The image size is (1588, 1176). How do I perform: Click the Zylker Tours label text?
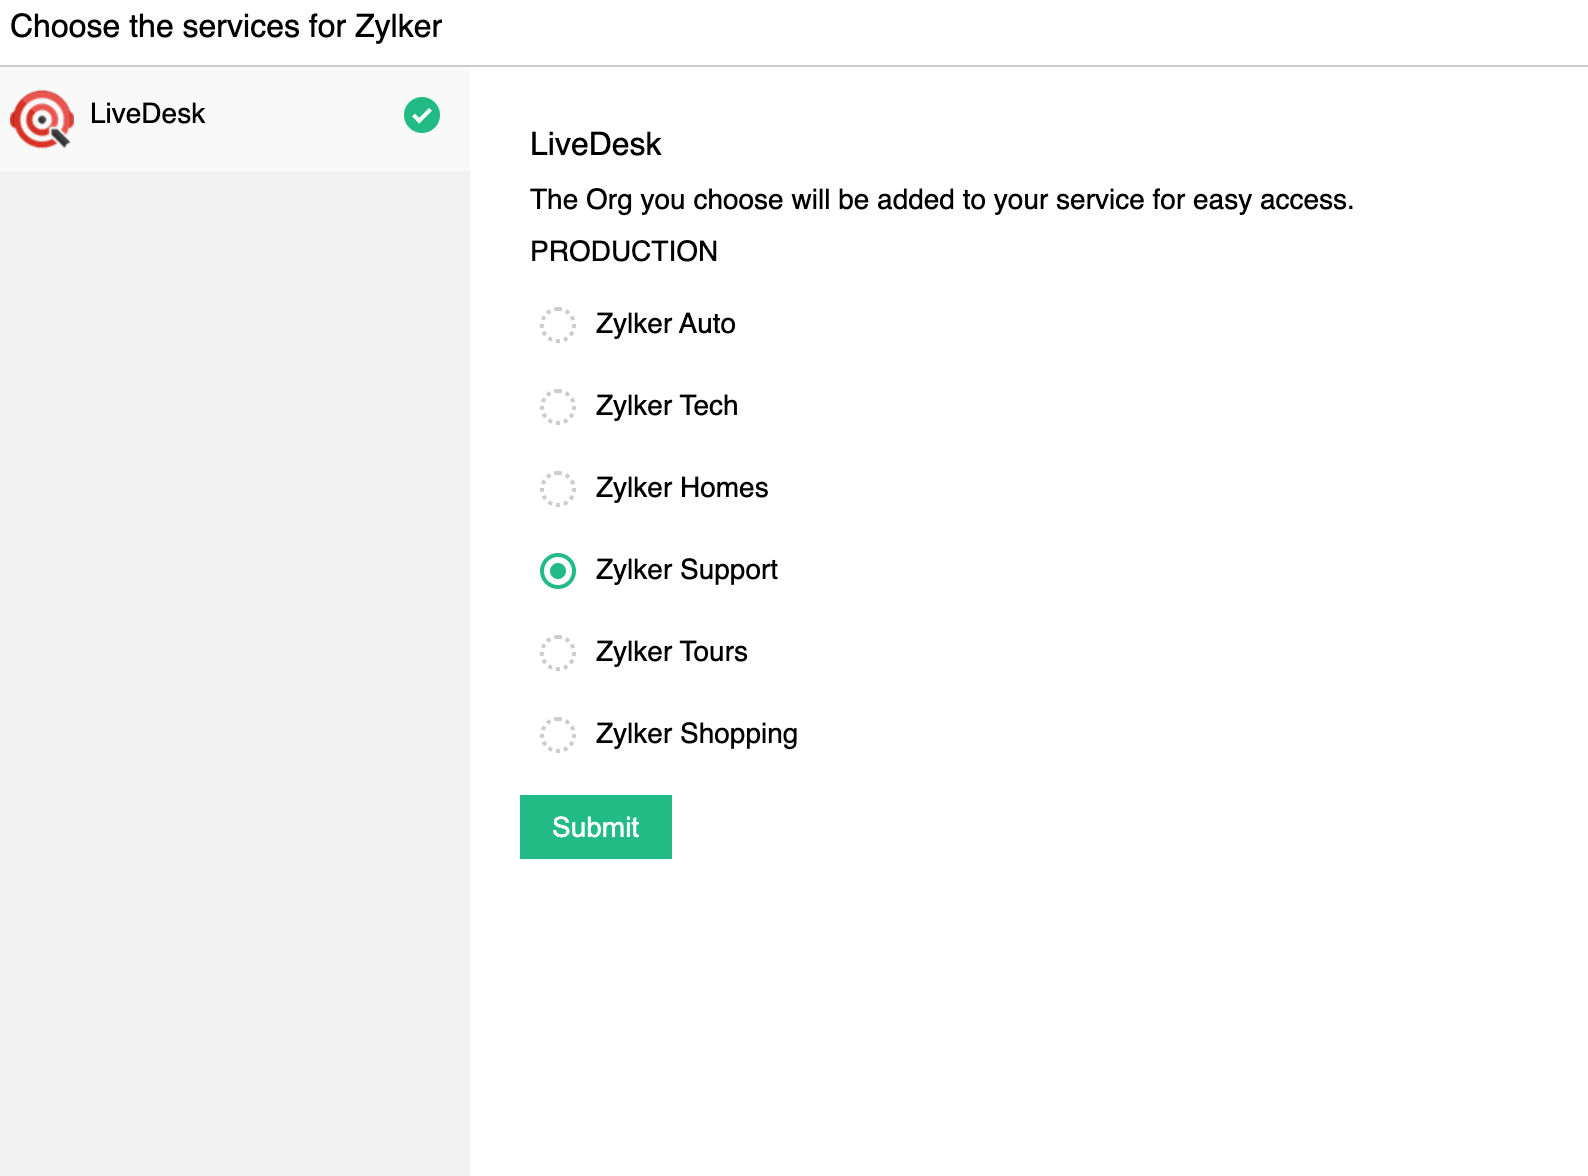point(671,652)
